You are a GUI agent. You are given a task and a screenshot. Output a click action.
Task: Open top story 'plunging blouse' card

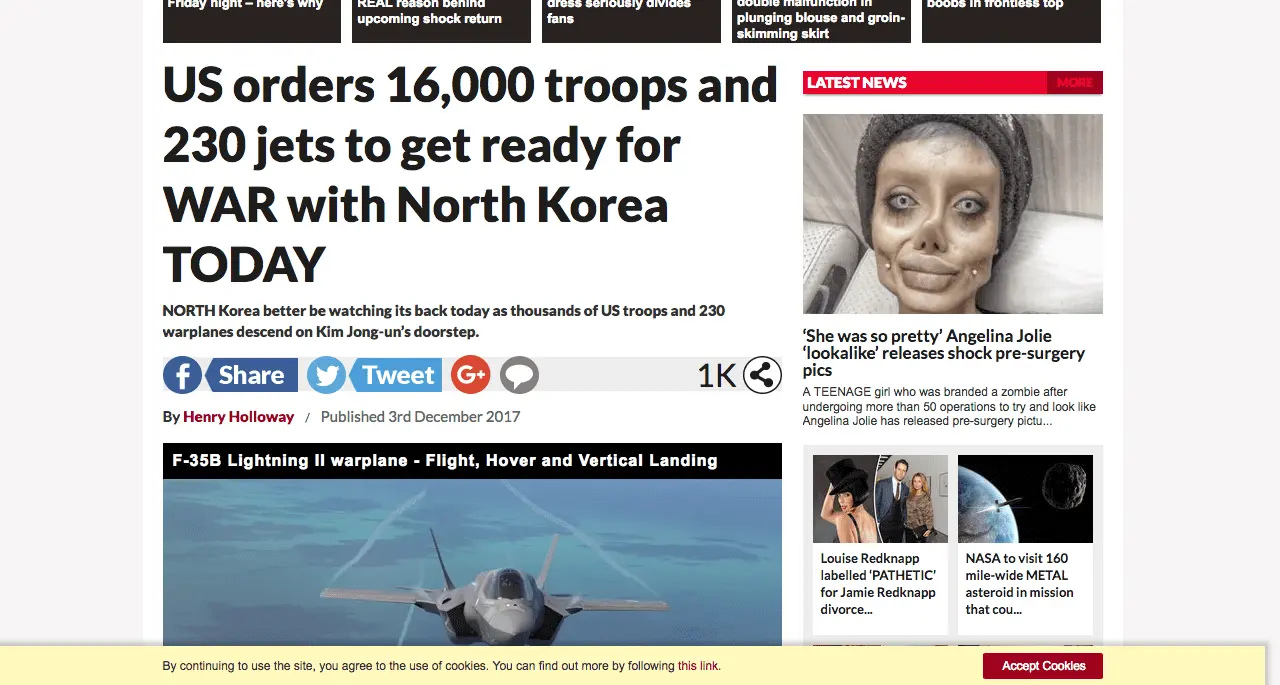821,21
